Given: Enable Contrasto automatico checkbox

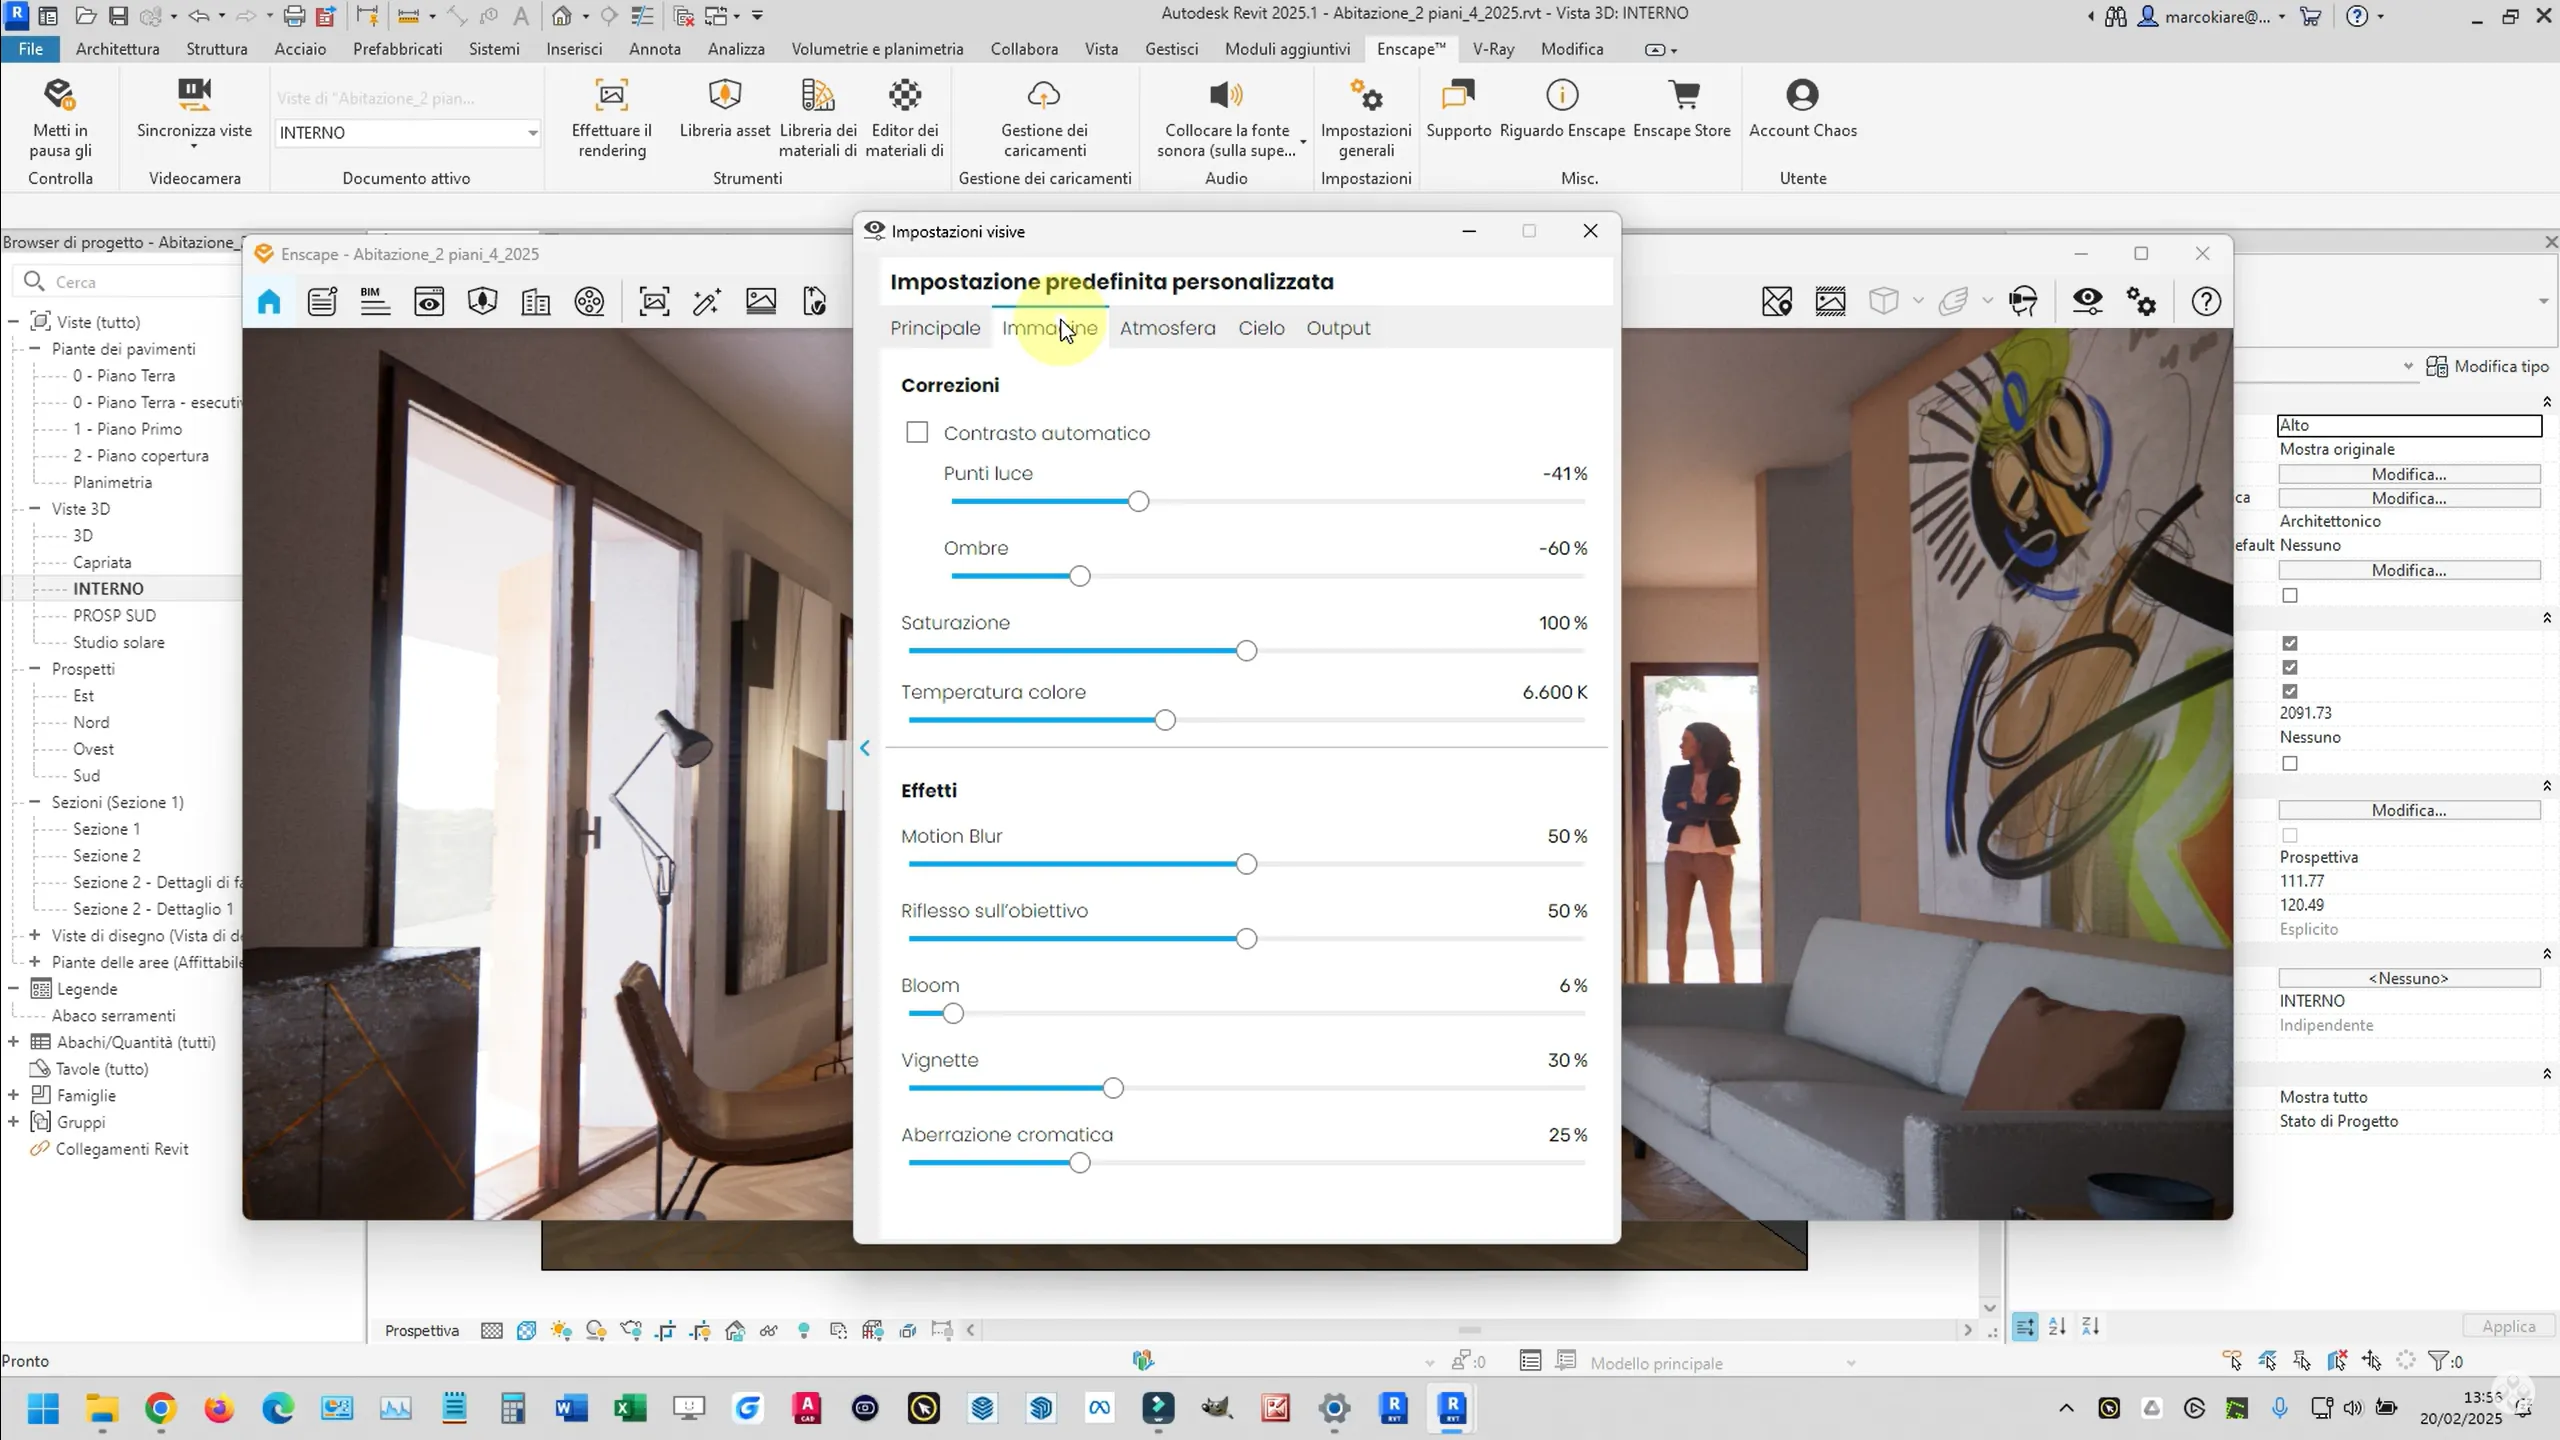Looking at the screenshot, I should [917, 433].
